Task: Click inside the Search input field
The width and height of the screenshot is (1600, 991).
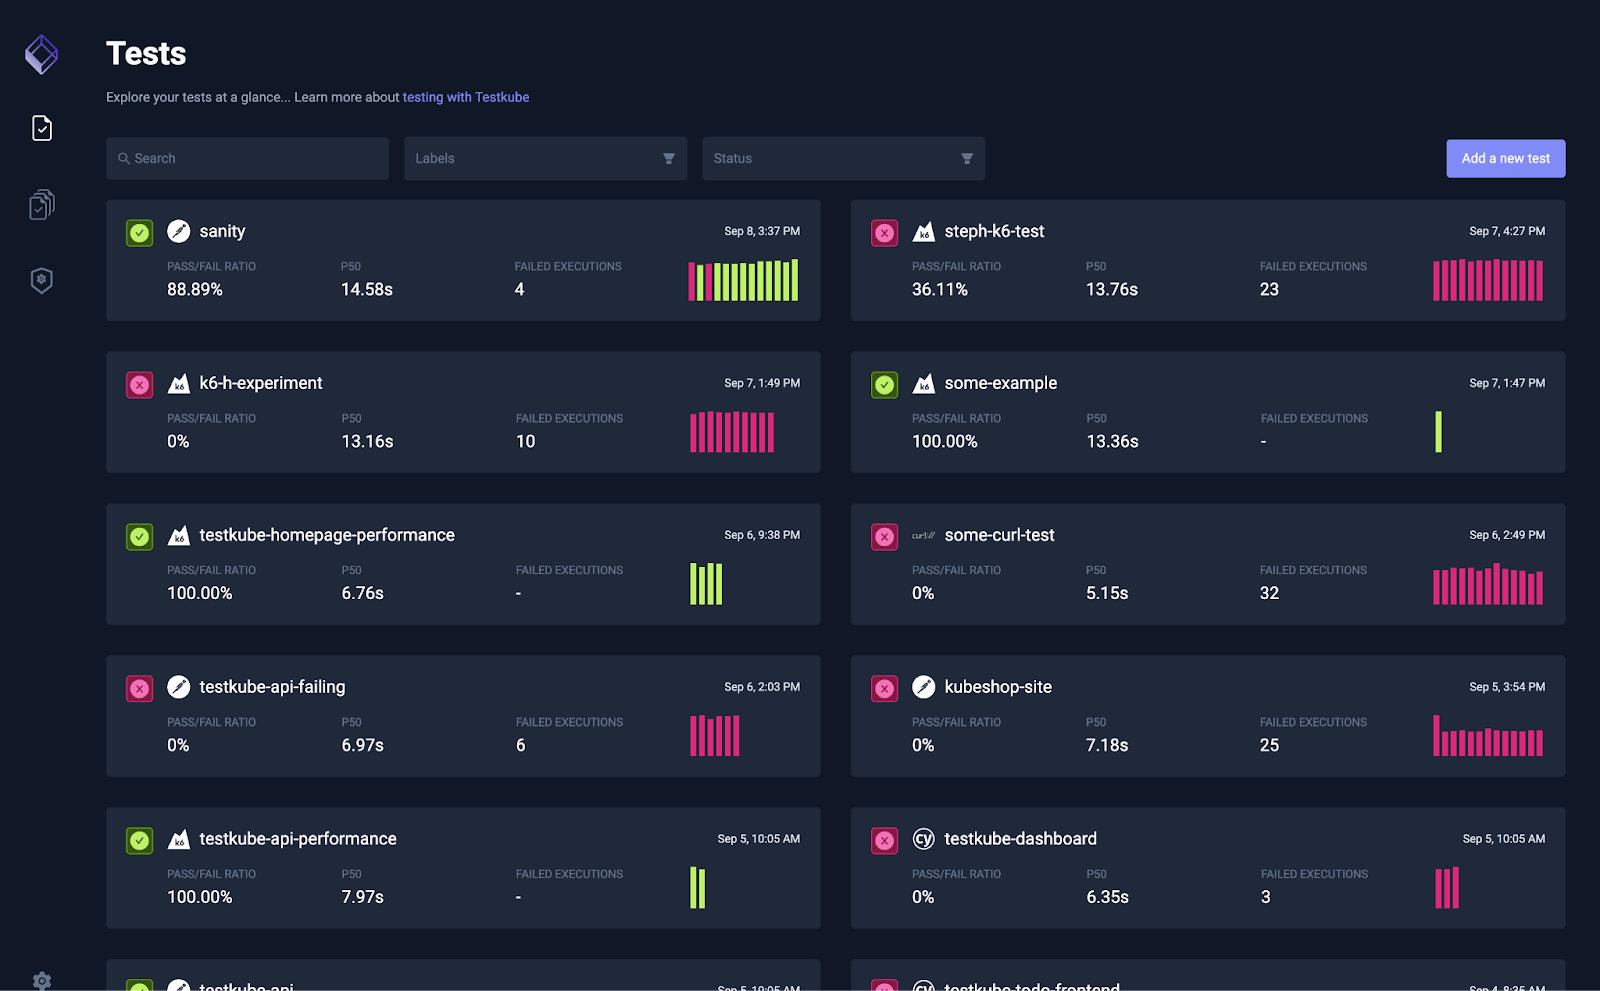Action: [250, 158]
